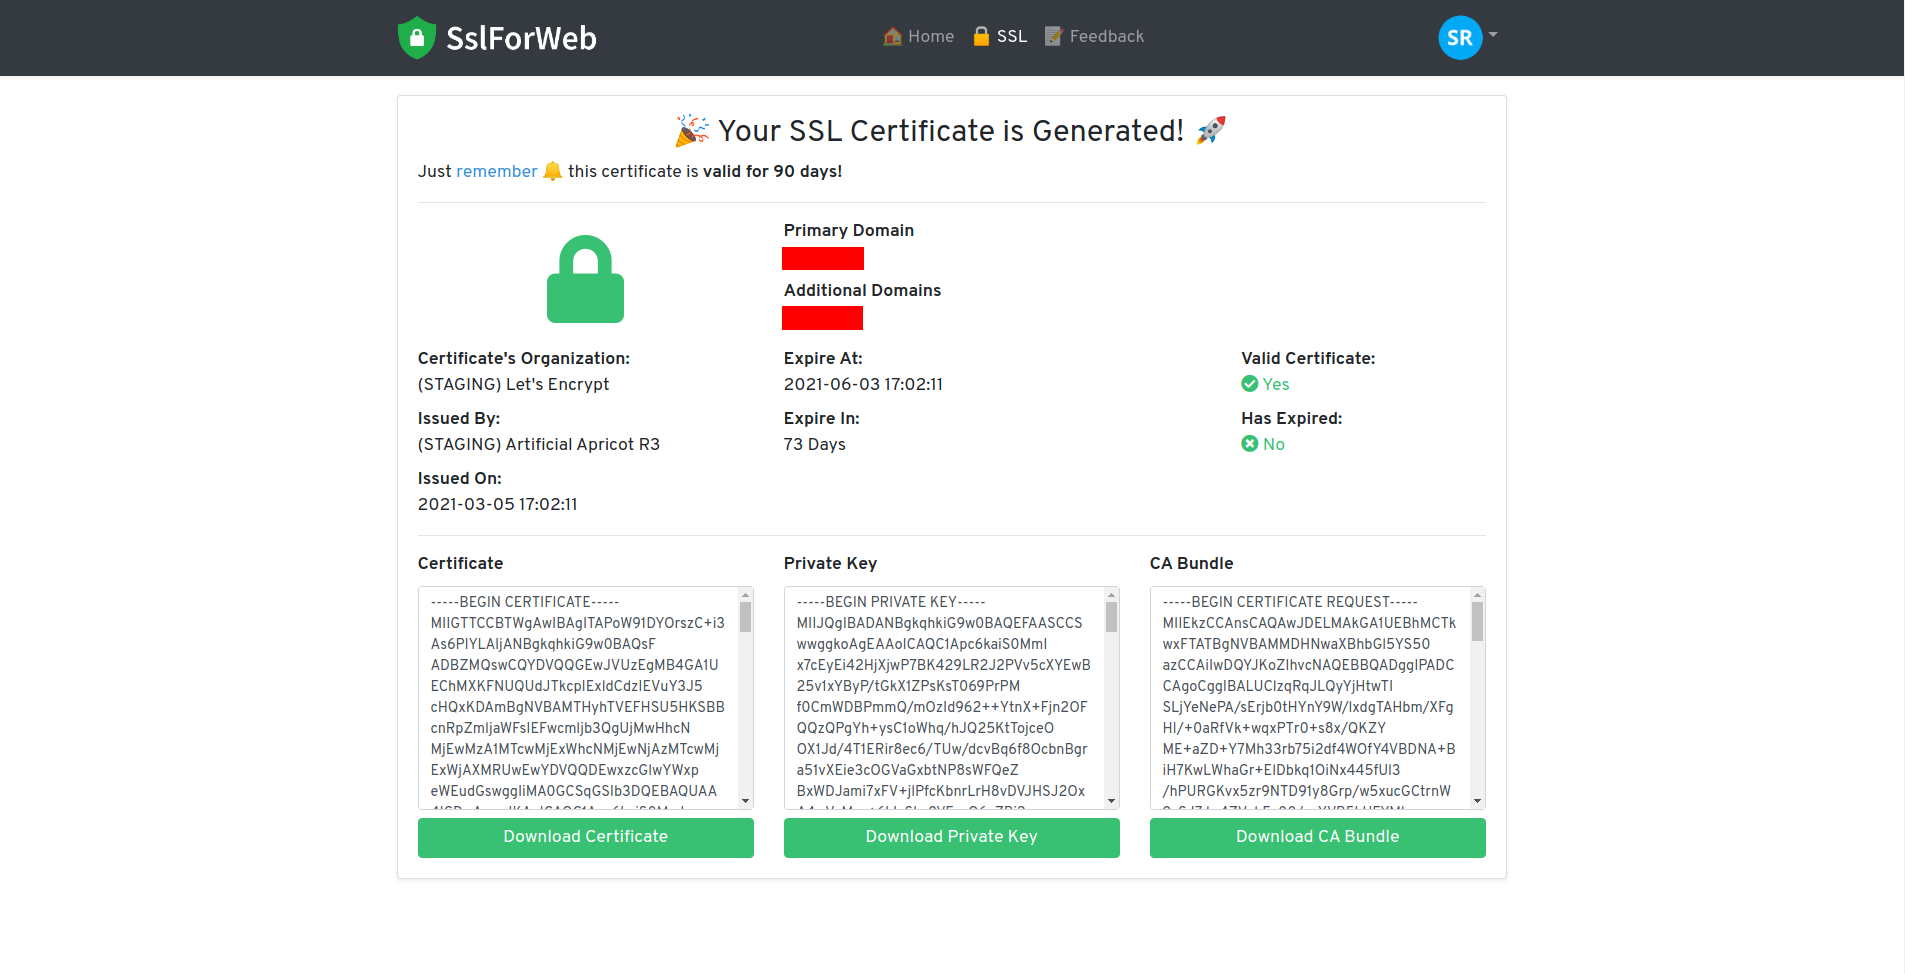Click the red X icon under Has Expired
1905x974 pixels.
(x=1249, y=444)
